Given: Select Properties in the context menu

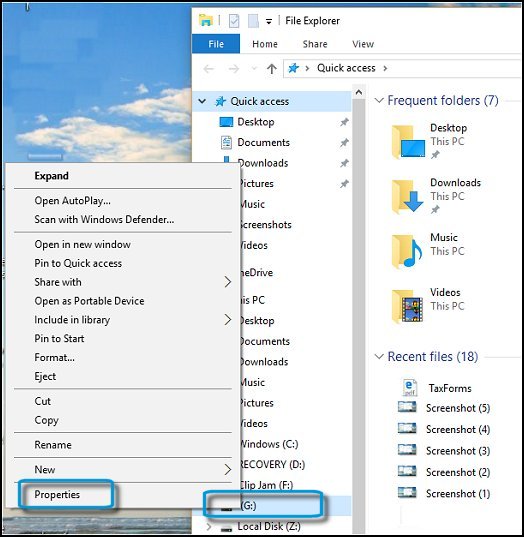Looking at the screenshot, I should coord(57,495).
